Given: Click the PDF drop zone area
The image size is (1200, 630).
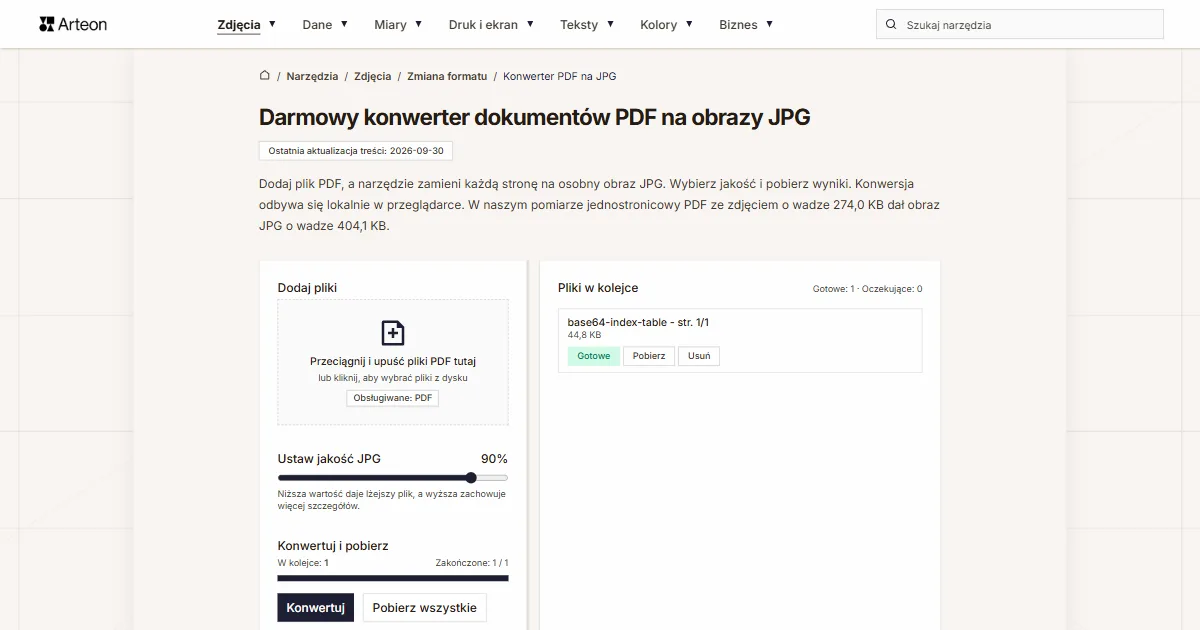Looking at the screenshot, I should (393, 362).
